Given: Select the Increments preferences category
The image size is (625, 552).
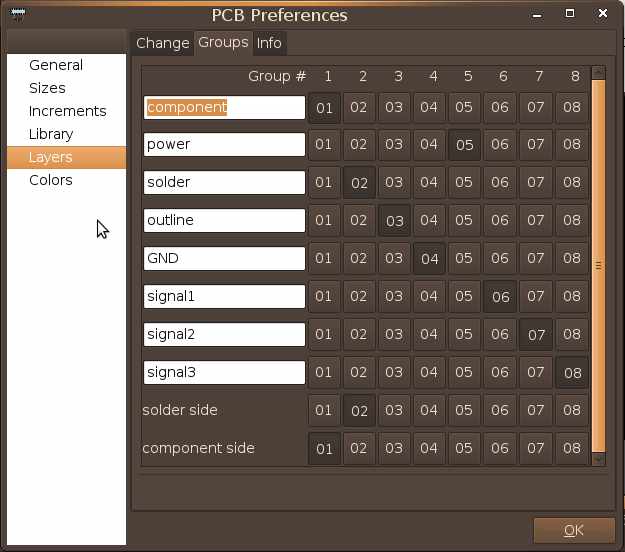Looking at the screenshot, I should coord(67,112).
